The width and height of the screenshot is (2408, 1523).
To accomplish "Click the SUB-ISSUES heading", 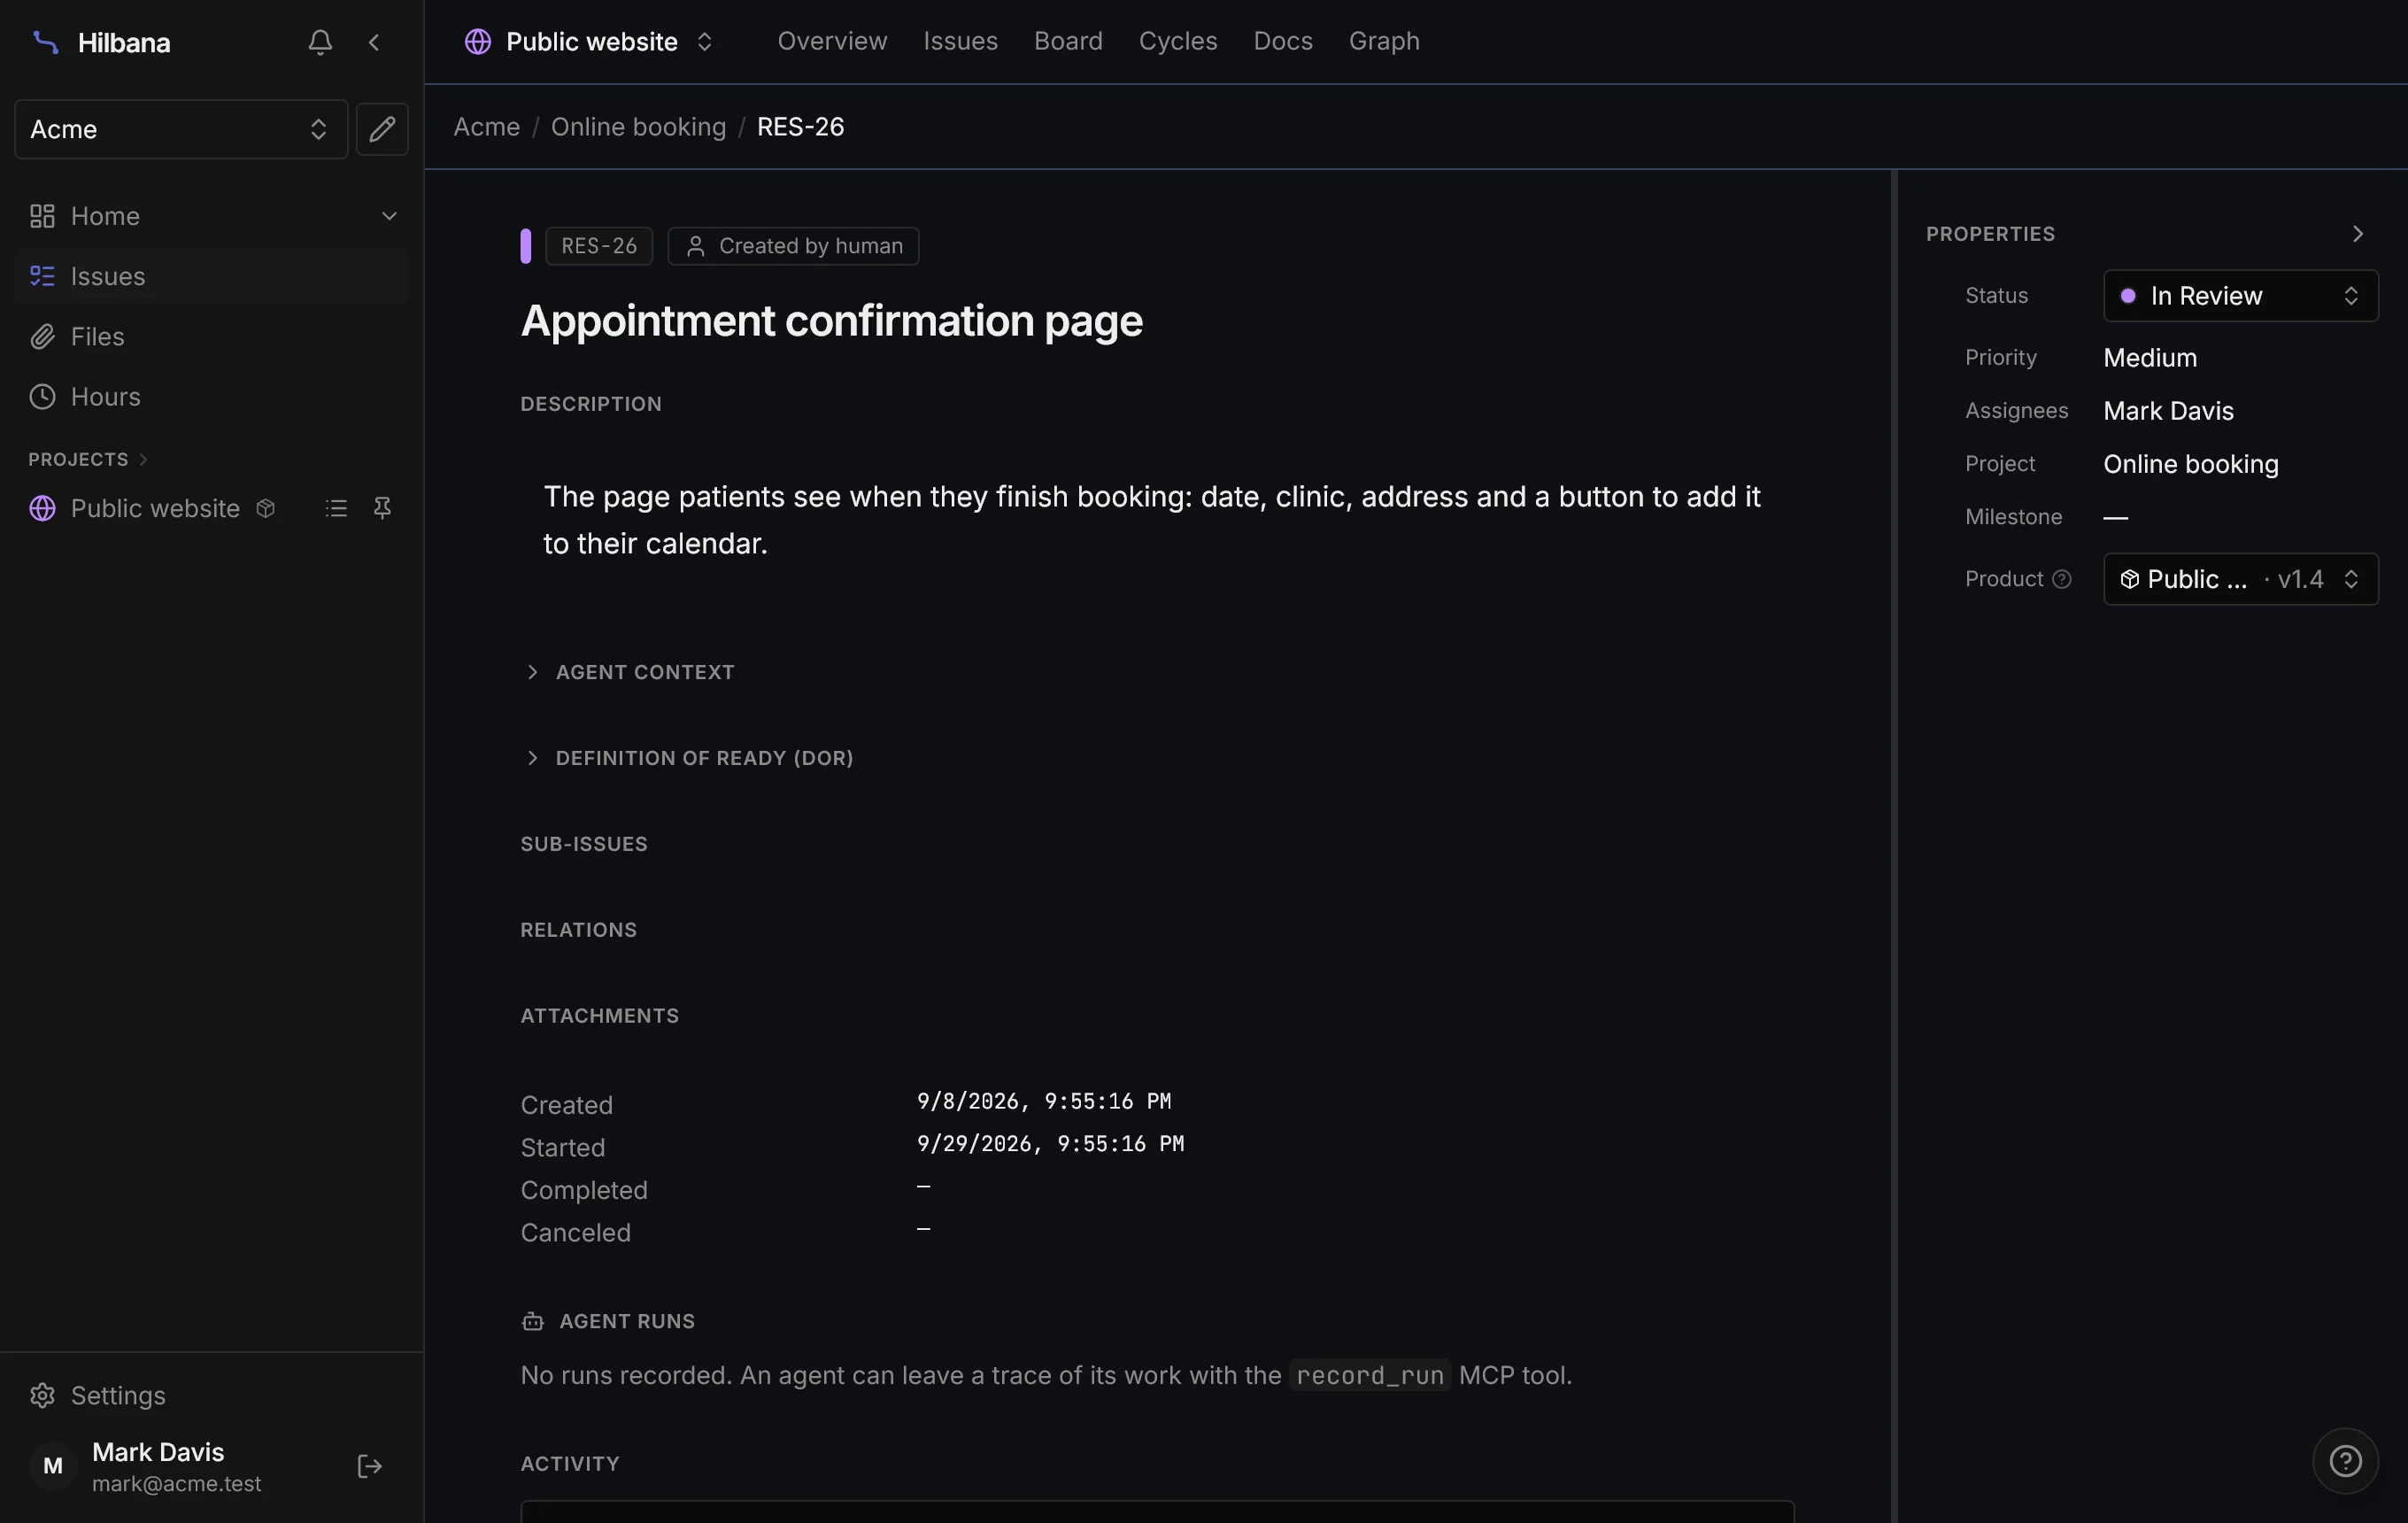I will coord(584,844).
